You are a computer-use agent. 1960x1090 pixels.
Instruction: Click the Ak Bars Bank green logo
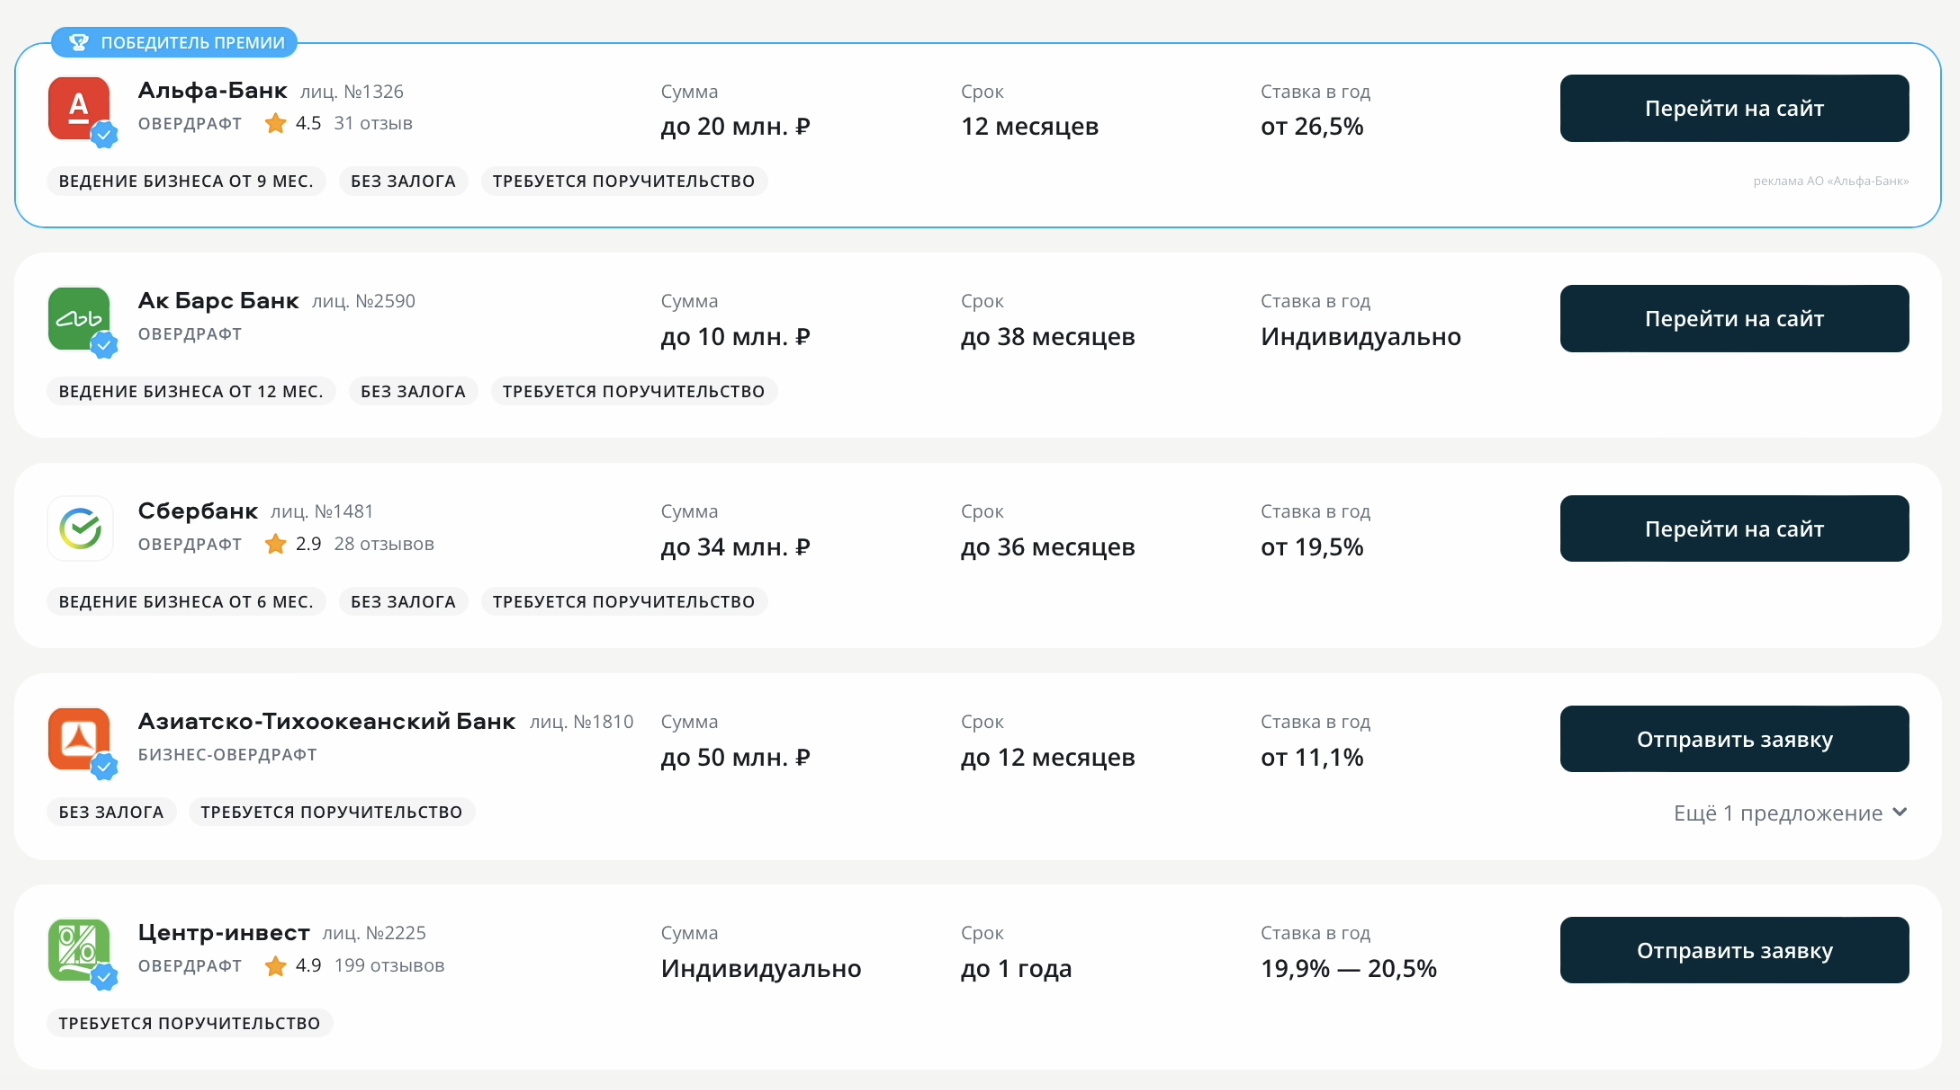(79, 318)
